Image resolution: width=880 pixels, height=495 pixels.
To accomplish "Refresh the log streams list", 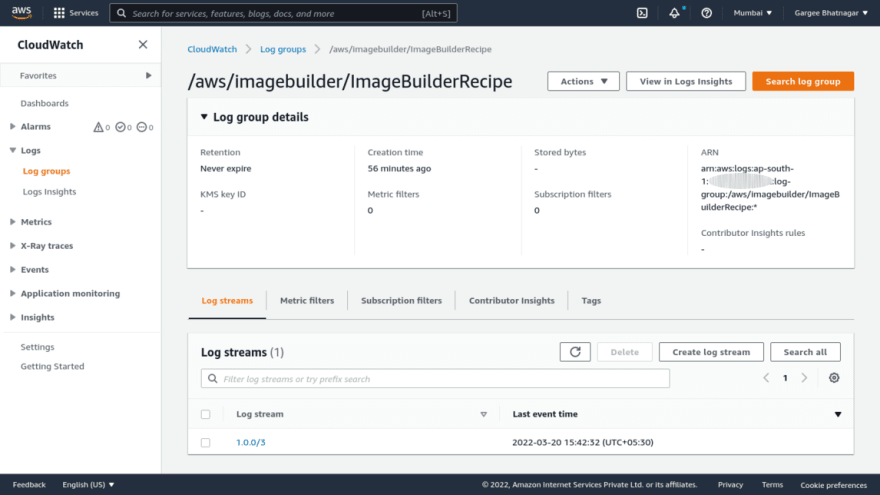I will [575, 352].
